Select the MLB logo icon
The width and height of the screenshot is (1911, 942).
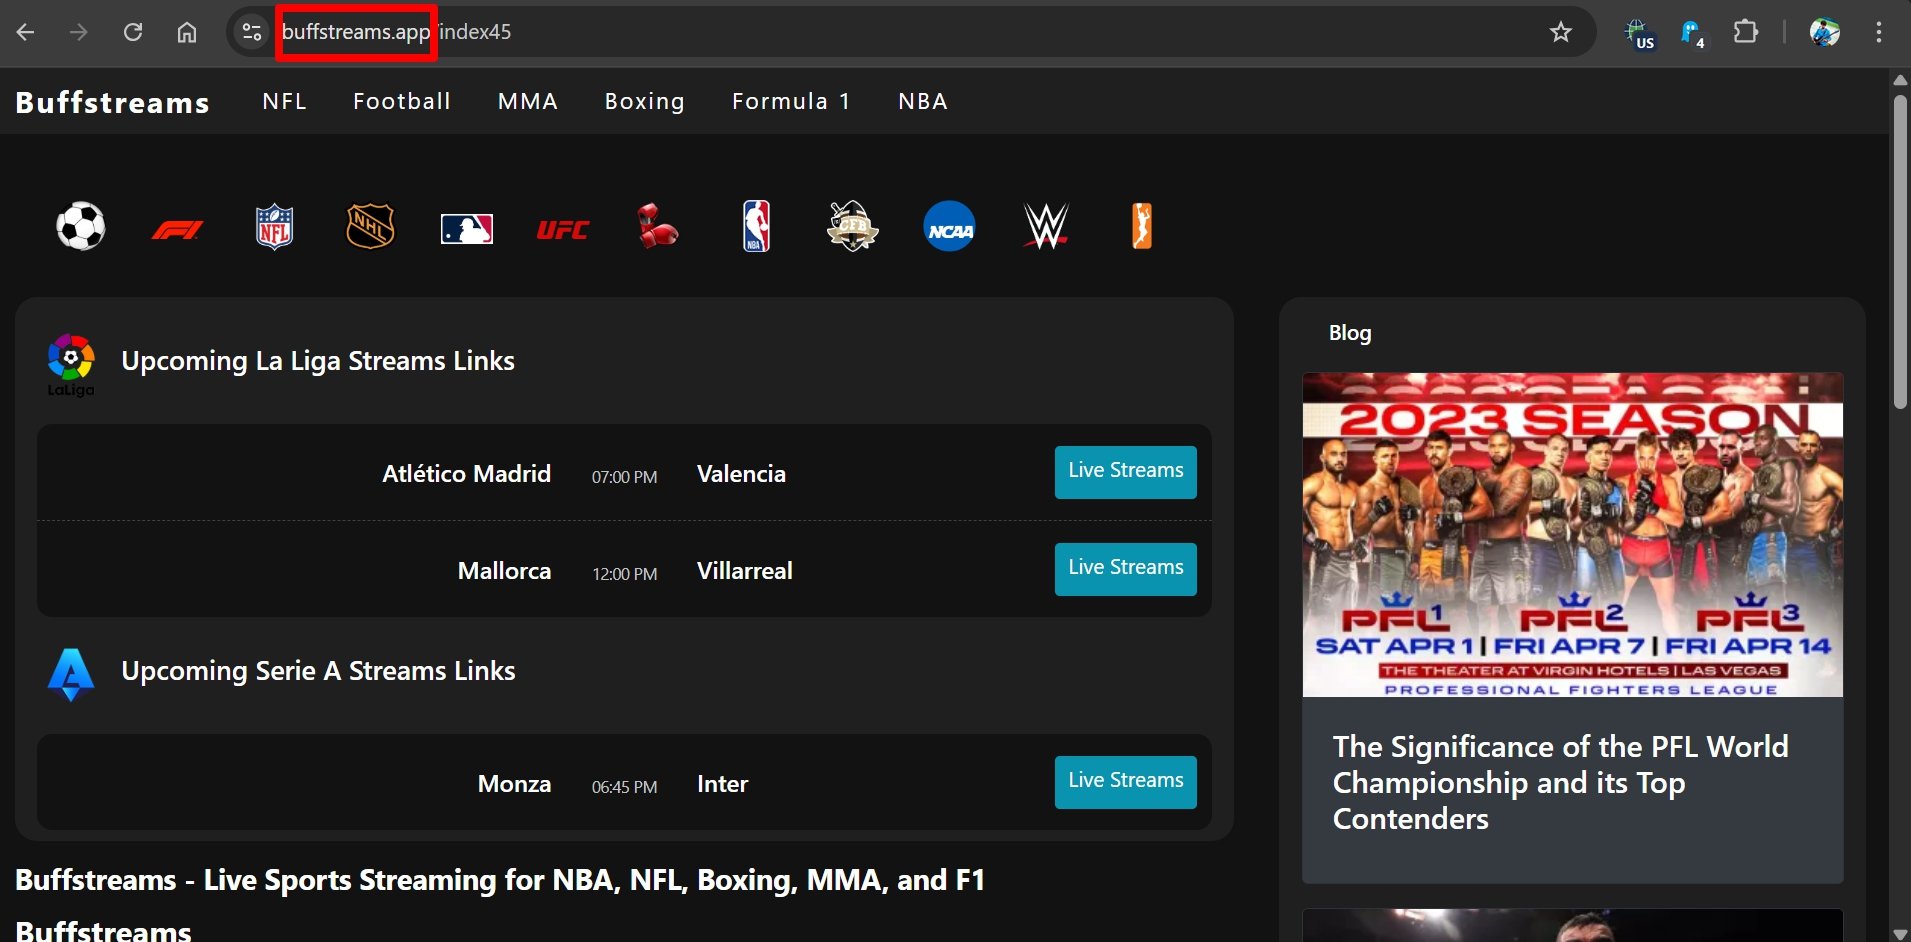coord(467,229)
